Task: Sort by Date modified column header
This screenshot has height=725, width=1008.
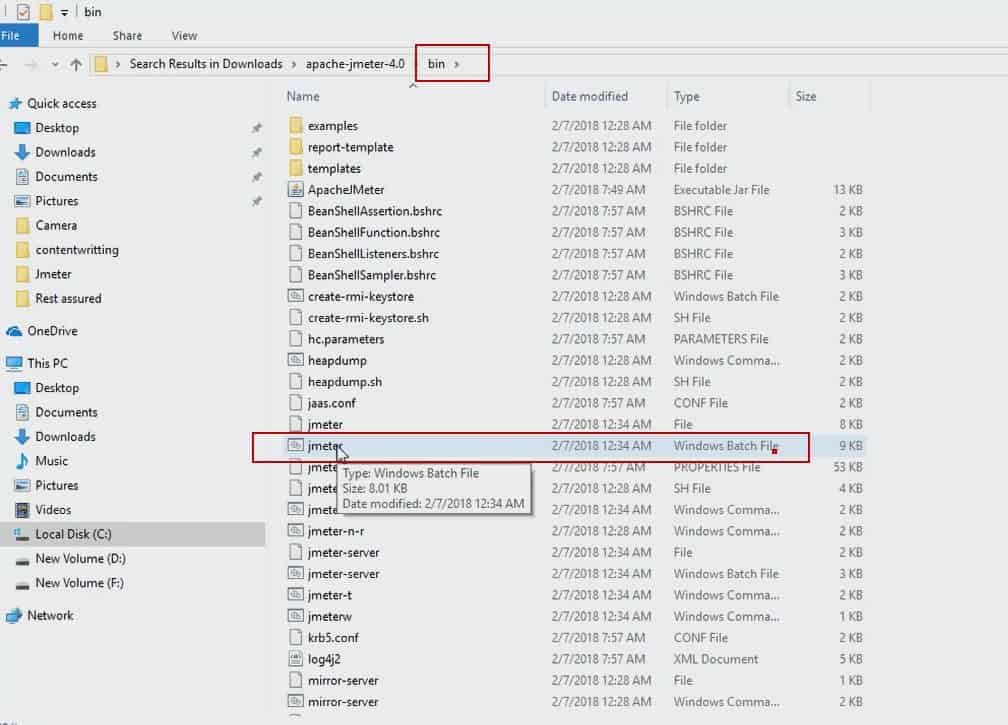Action: 590,96
